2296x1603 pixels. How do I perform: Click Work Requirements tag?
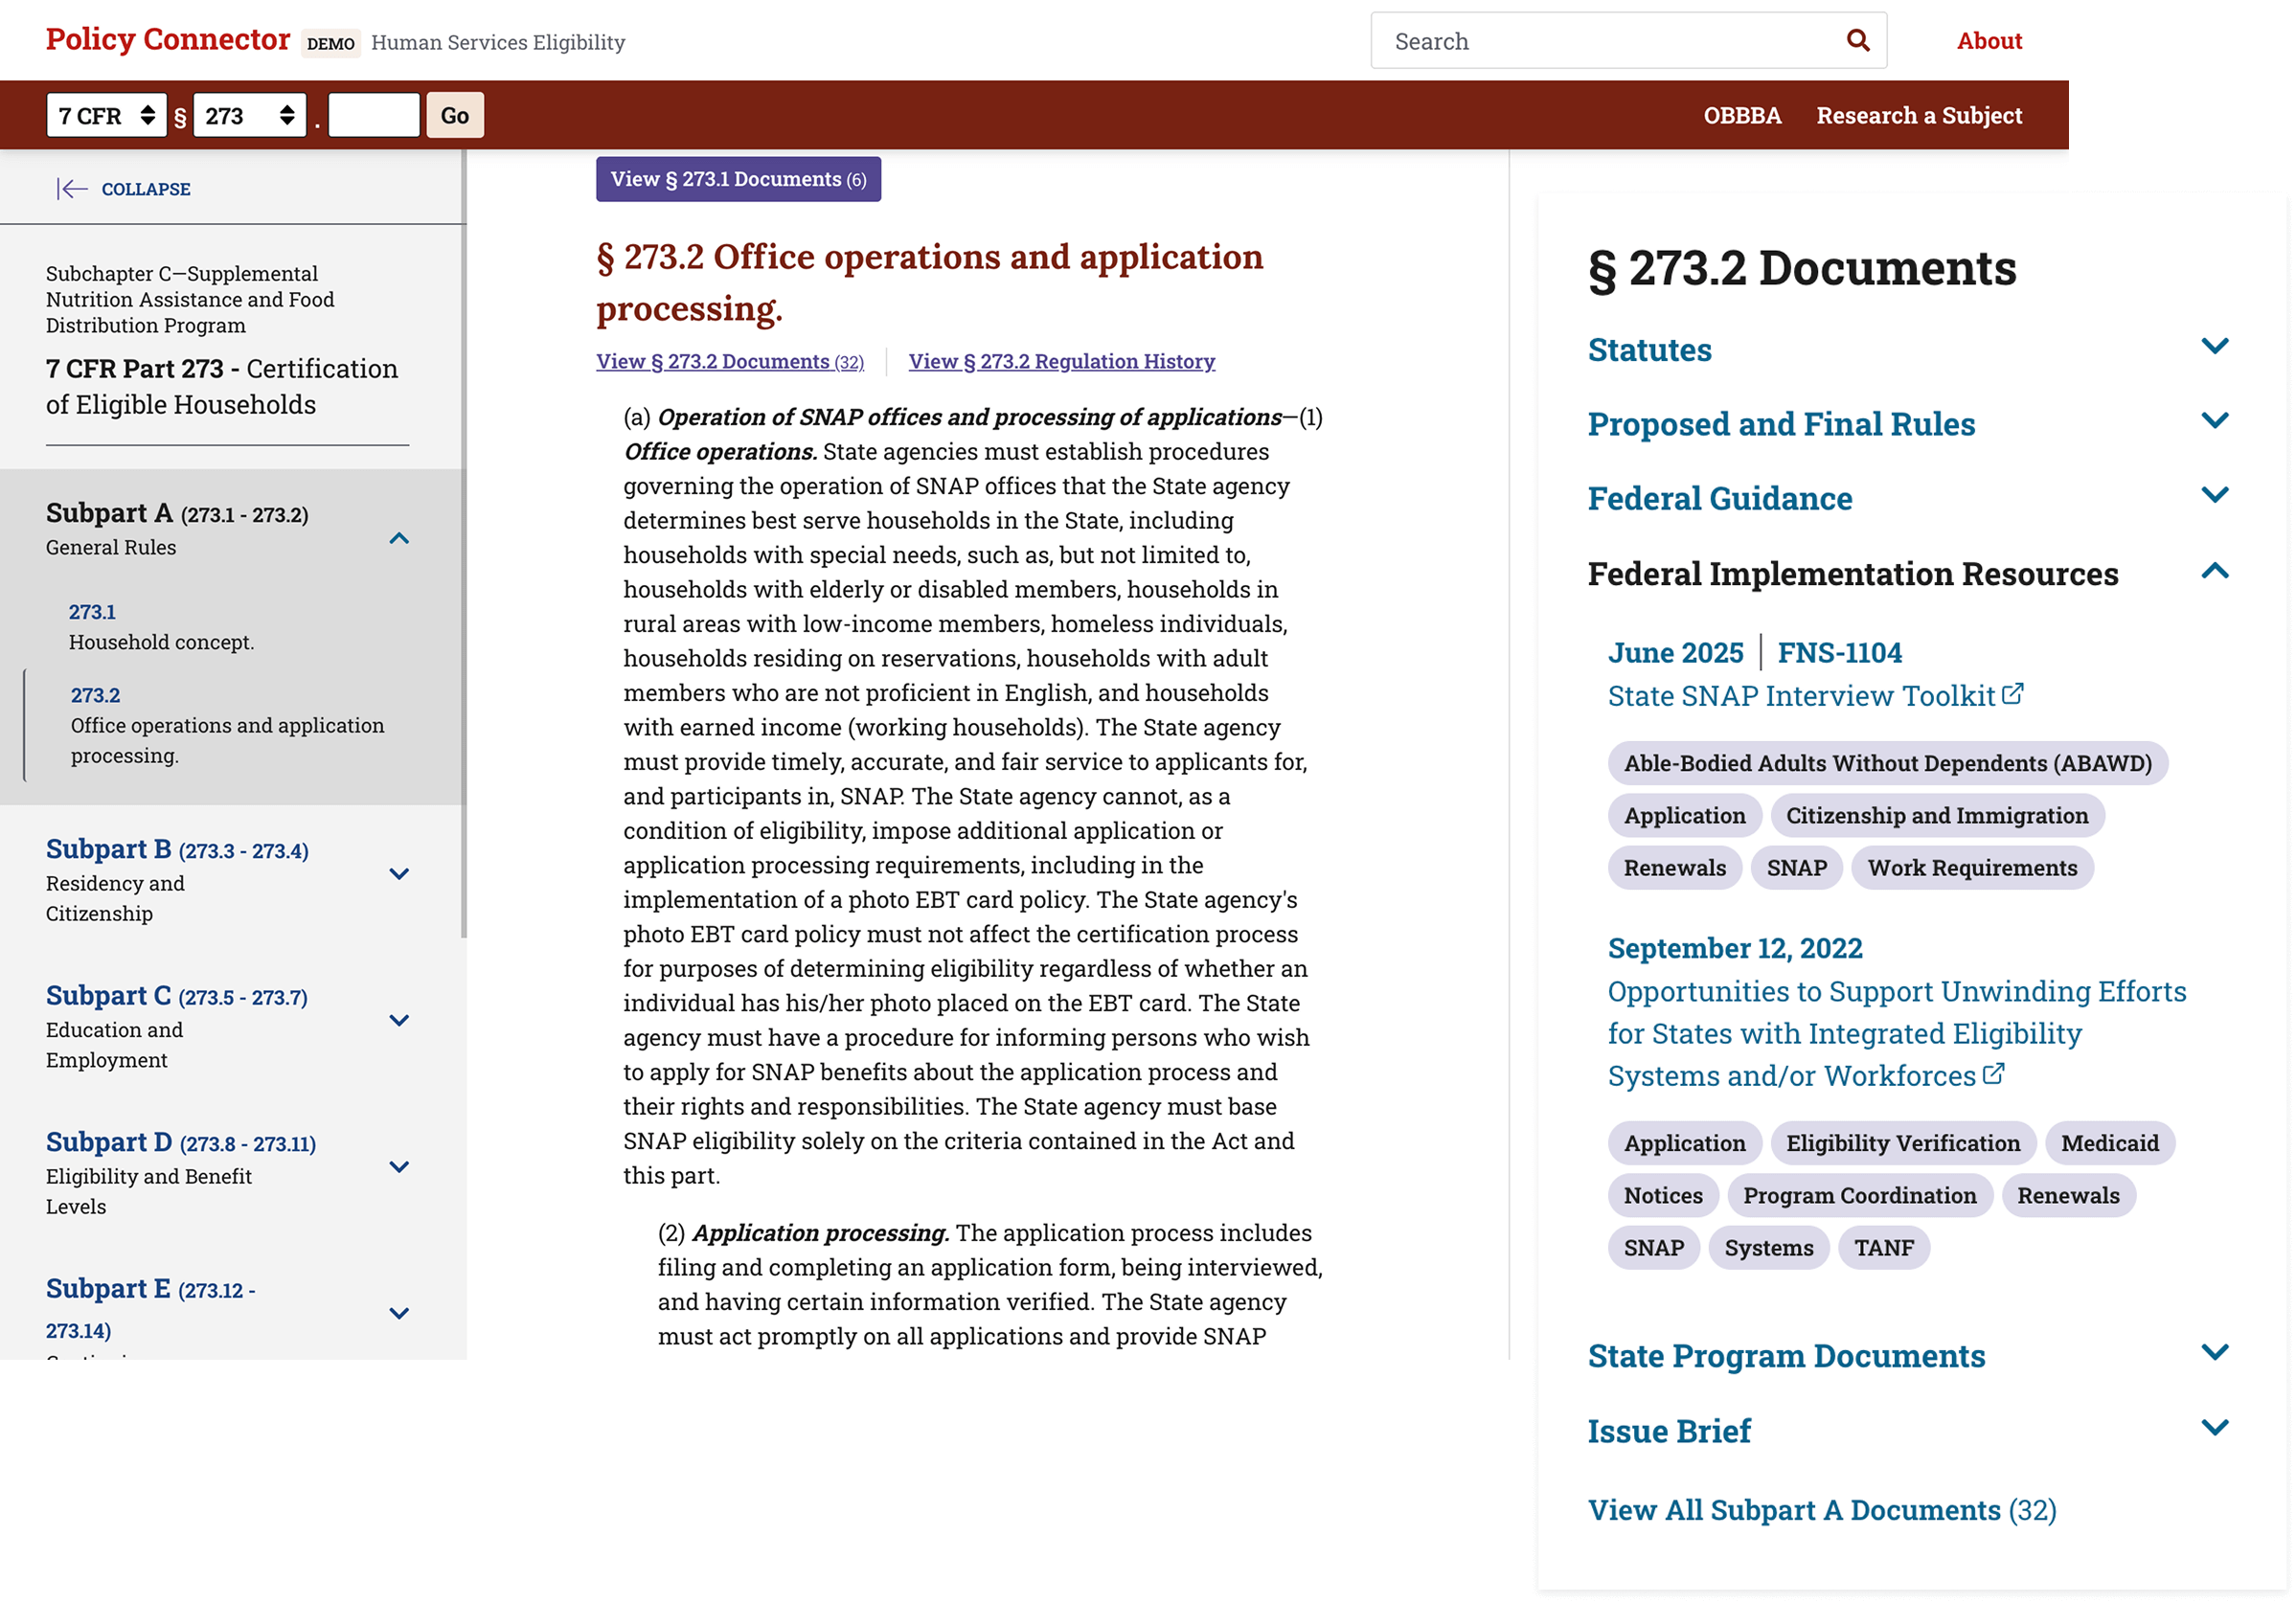pyautogui.click(x=1972, y=867)
